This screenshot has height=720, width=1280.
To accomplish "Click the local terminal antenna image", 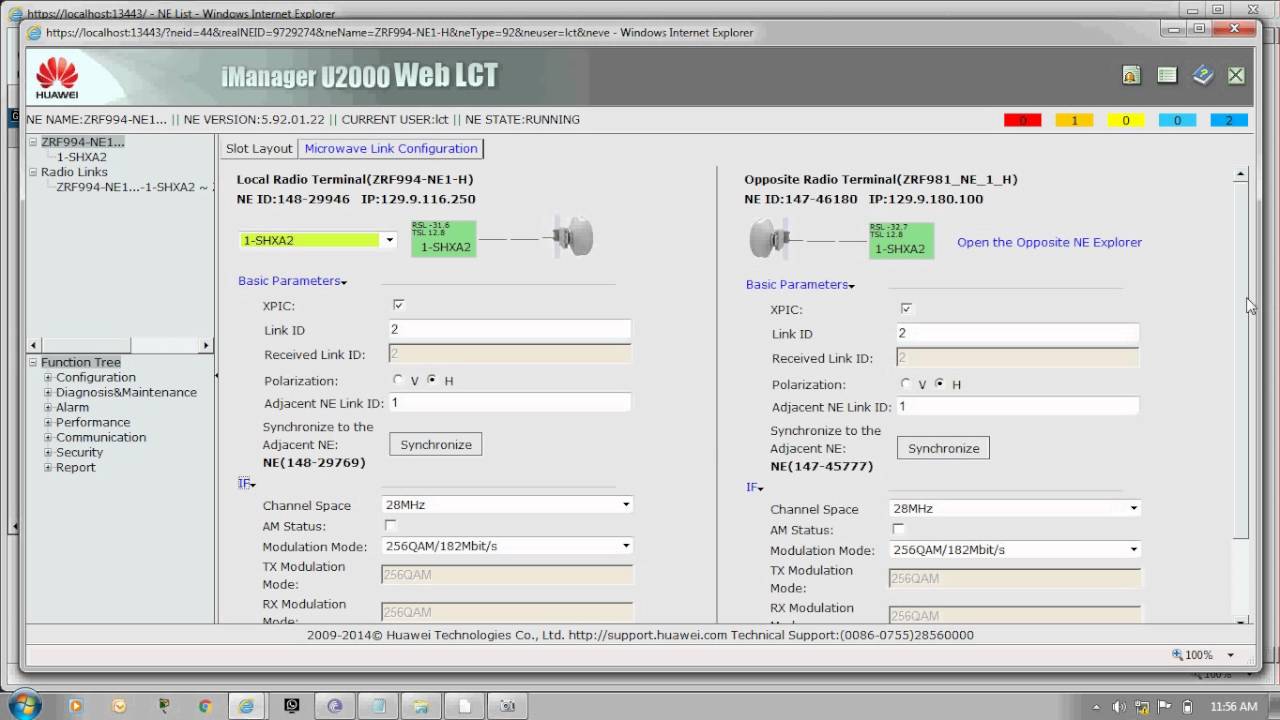I will (x=574, y=238).
